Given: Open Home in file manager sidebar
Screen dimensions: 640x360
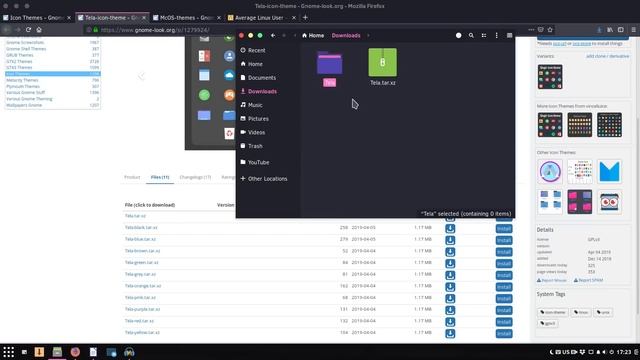Looking at the screenshot, I should pyautogui.click(x=252, y=64).
